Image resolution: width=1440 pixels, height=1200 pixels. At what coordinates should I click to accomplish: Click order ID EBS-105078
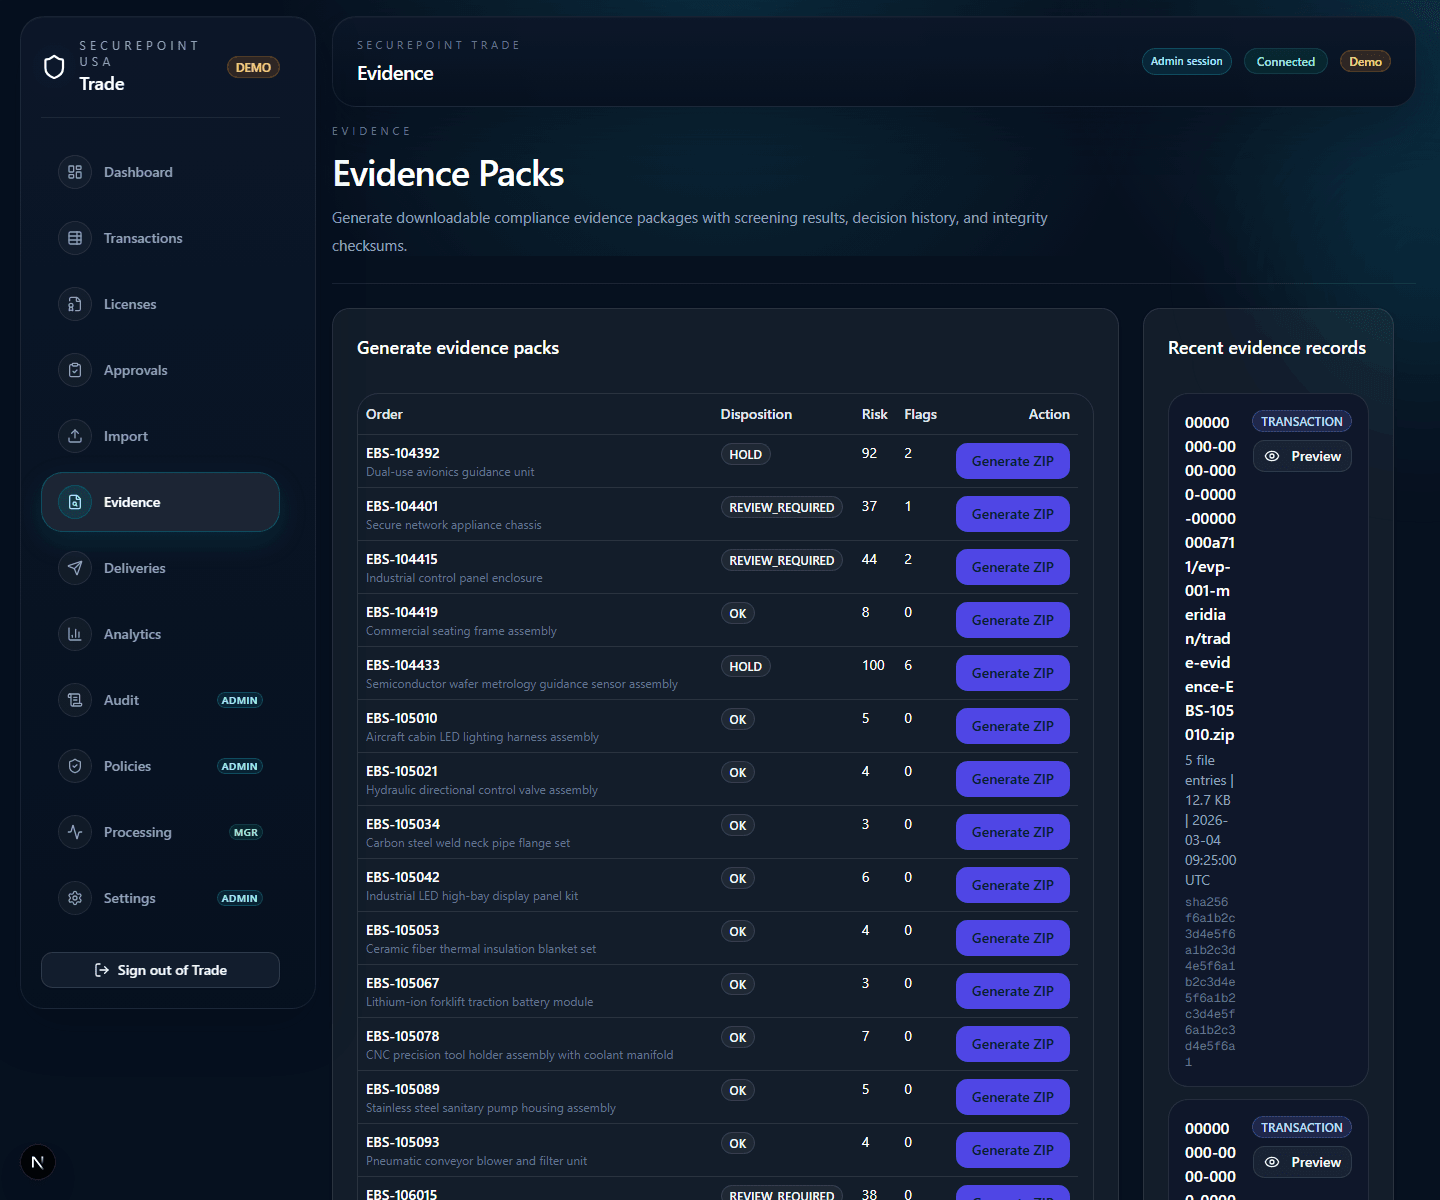click(x=403, y=1036)
